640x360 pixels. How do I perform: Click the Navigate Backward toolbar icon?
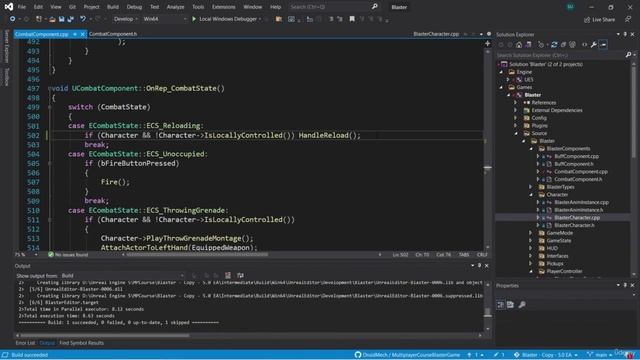pos(12,19)
